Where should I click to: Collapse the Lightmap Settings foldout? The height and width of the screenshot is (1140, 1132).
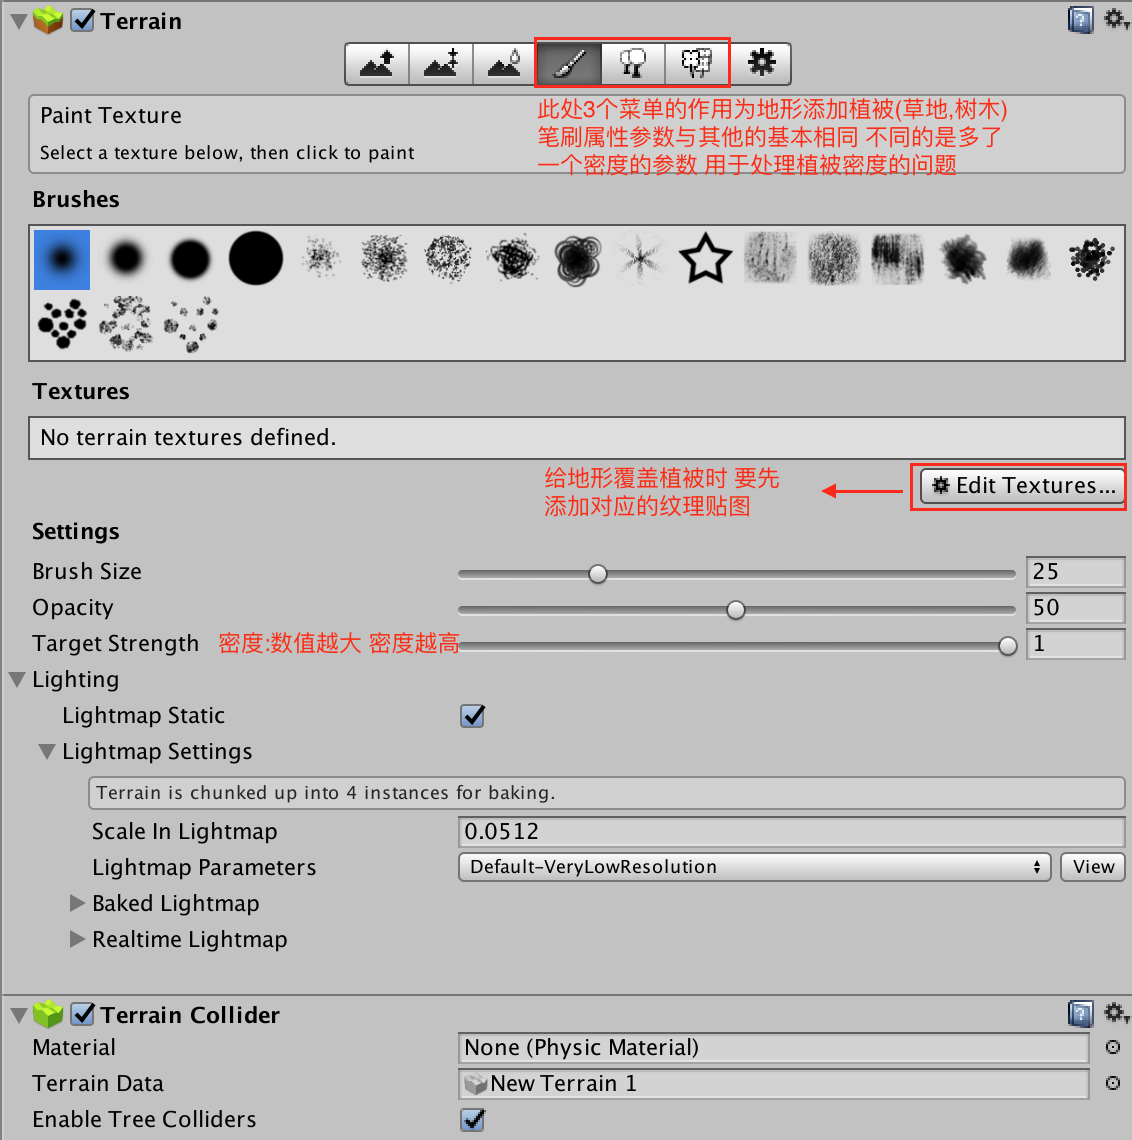(x=47, y=752)
